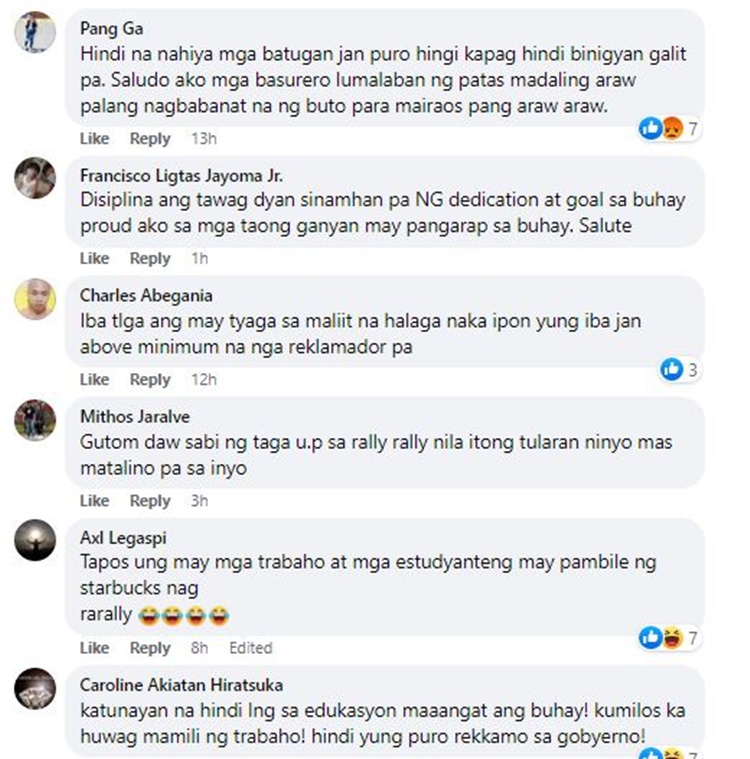Viewport: 750px width, 759px height.
Task: Open the Mithos Jaralve name link
Action: click(x=135, y=416)
